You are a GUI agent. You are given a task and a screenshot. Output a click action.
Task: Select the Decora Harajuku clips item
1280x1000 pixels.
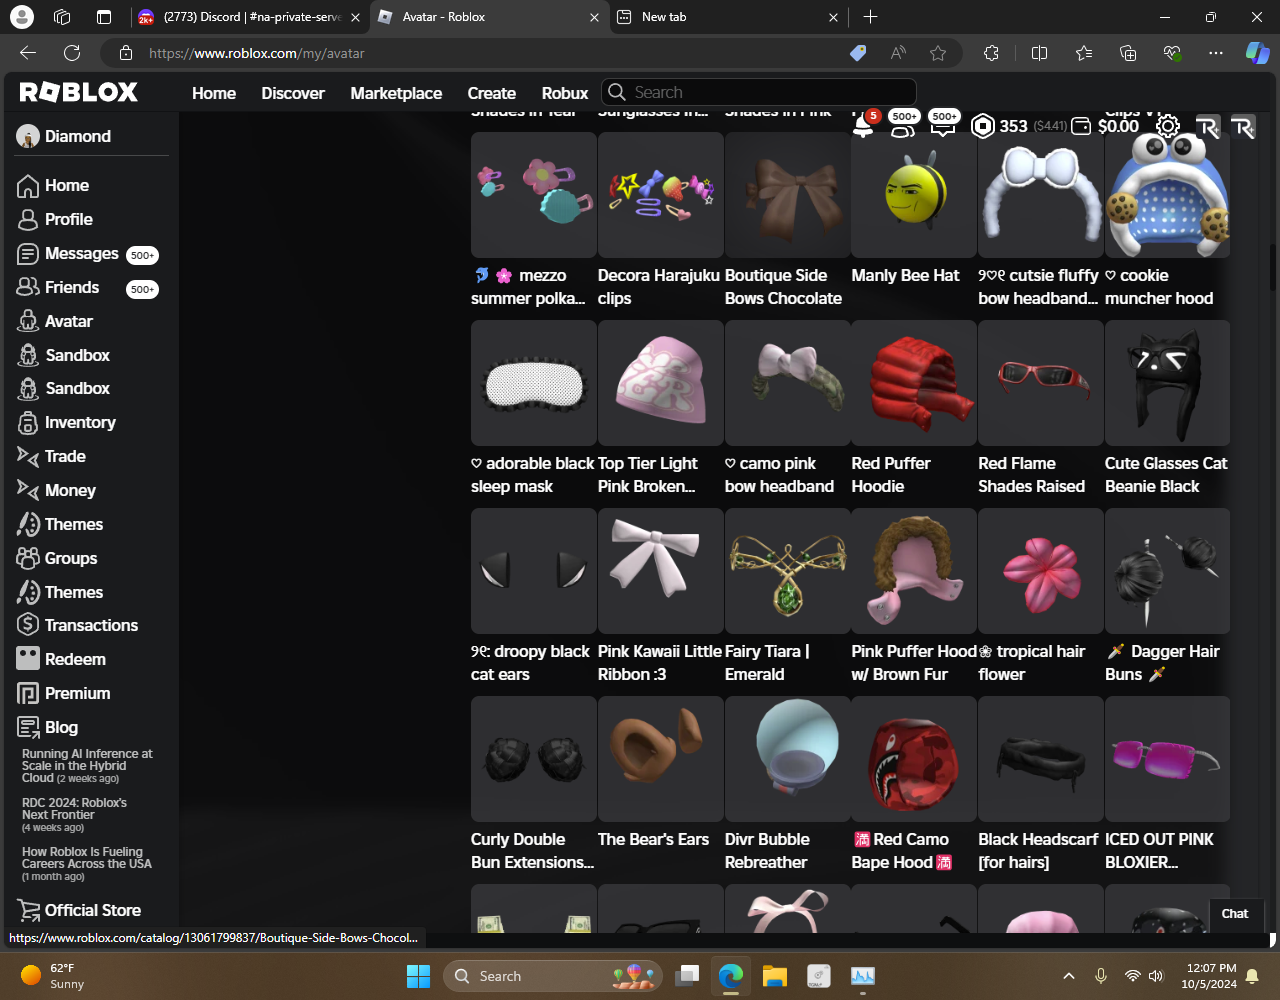coord(660,195)
